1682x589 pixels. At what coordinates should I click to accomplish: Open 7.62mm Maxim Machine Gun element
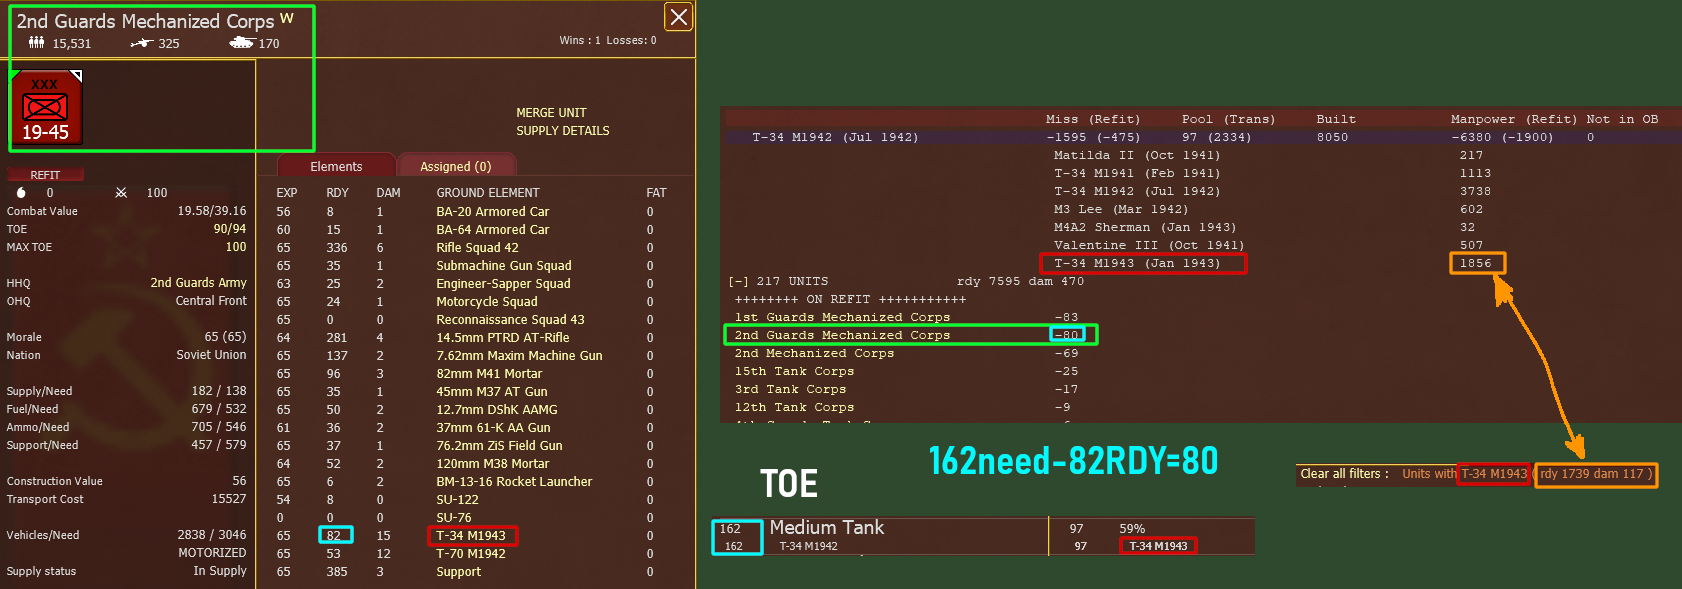coord(519,356)
